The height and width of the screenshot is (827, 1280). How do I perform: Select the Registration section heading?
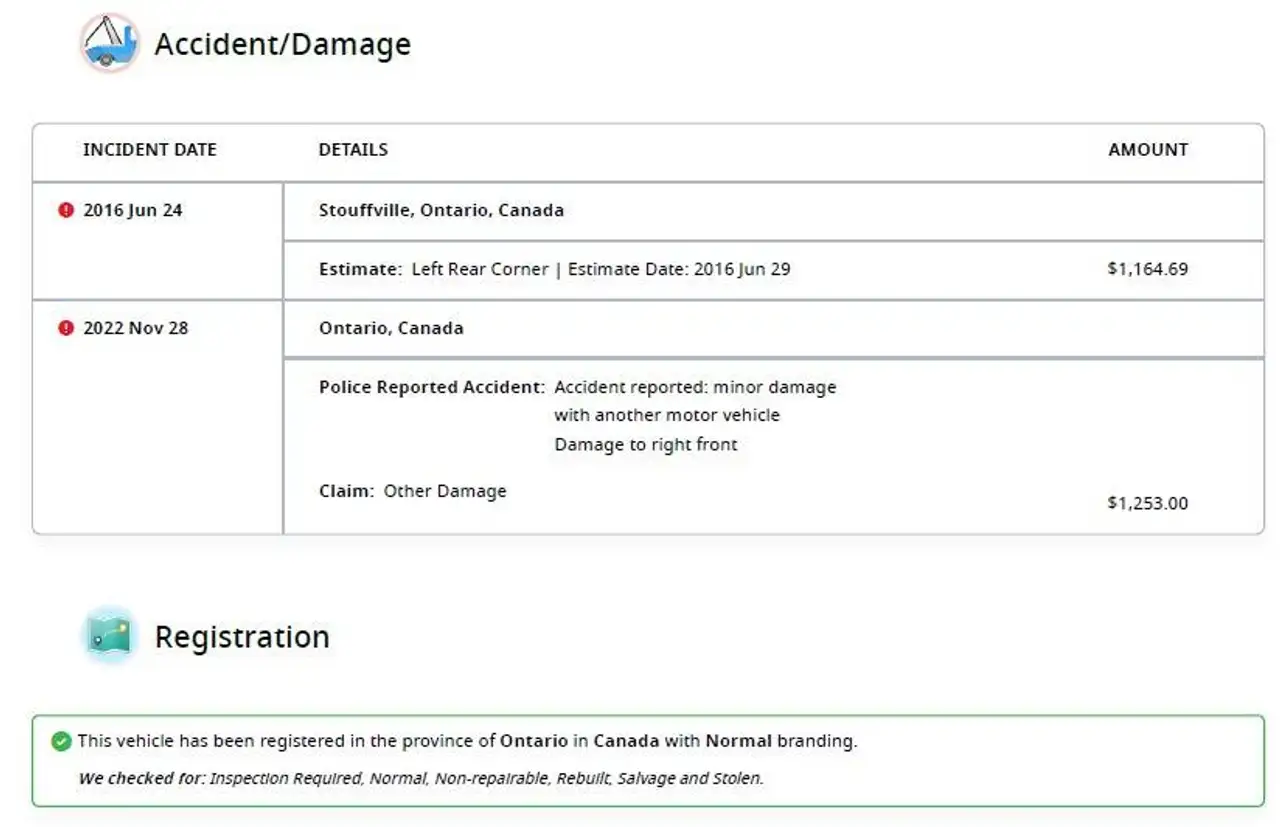point(242,637)
